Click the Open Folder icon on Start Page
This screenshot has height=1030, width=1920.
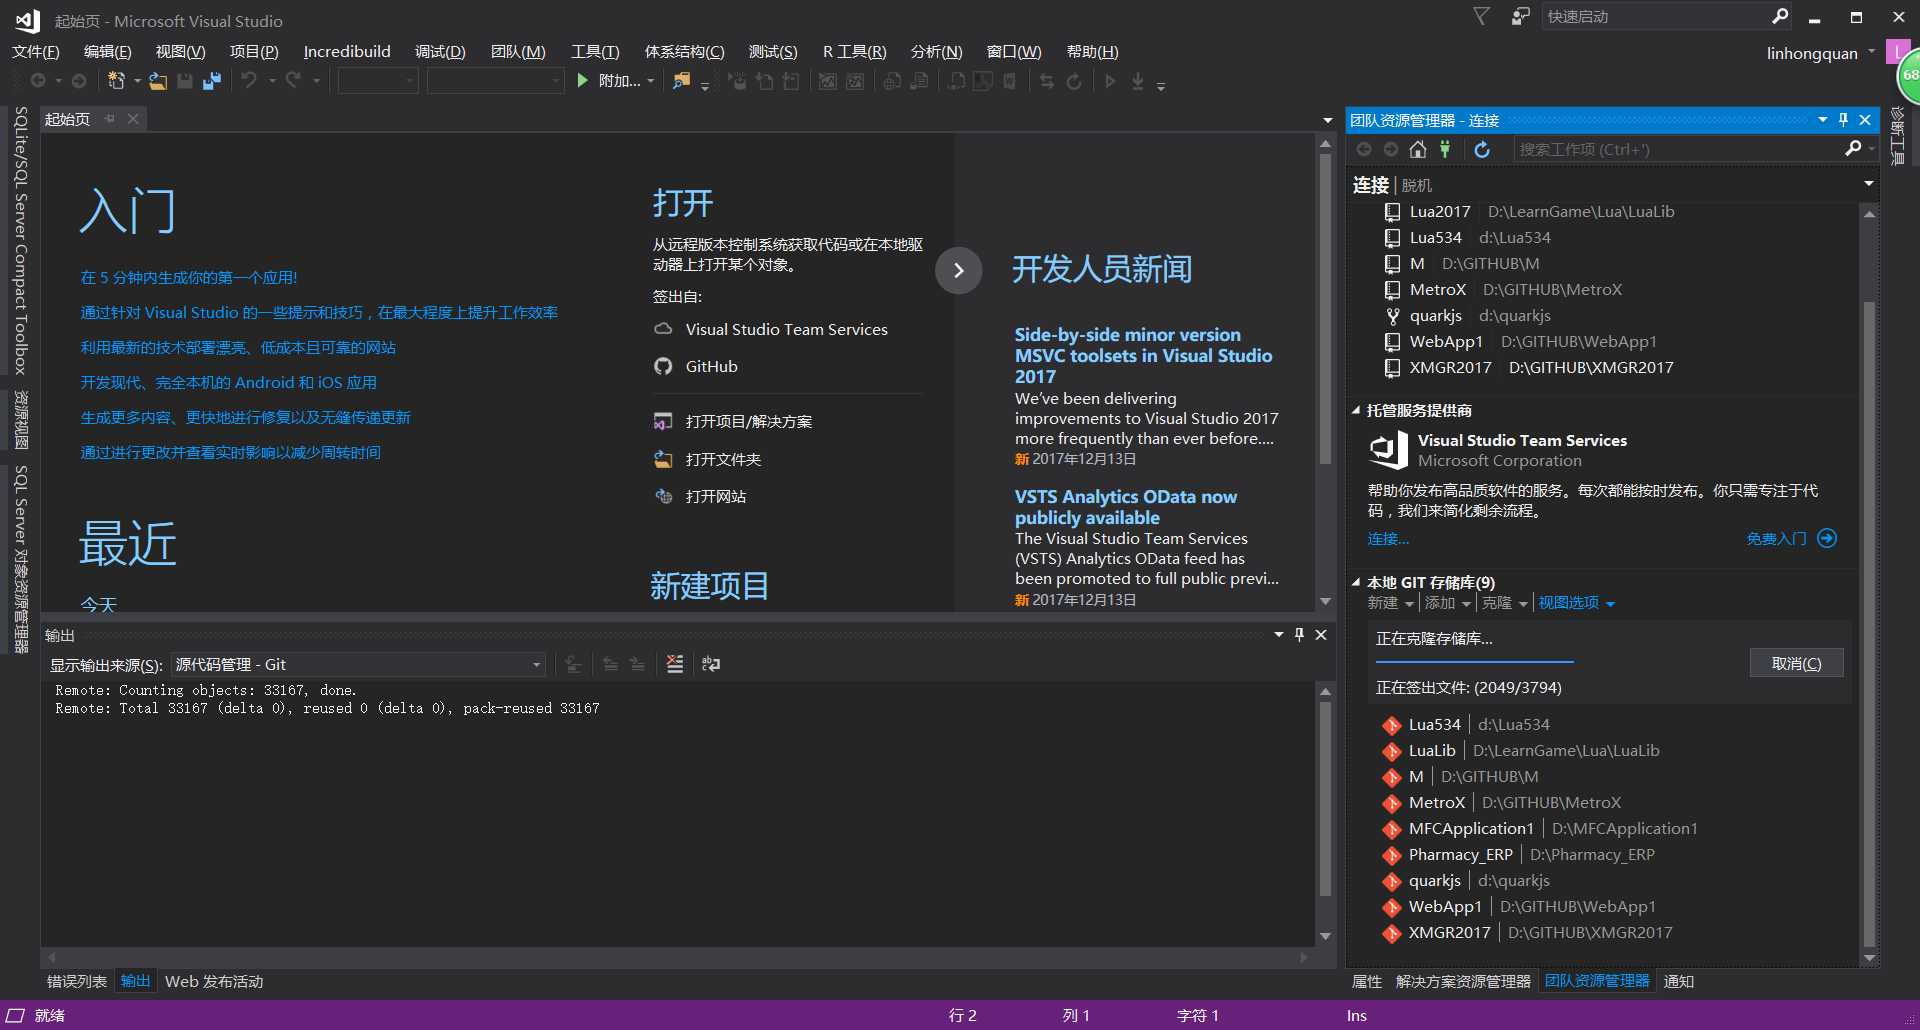pos(663,459)
